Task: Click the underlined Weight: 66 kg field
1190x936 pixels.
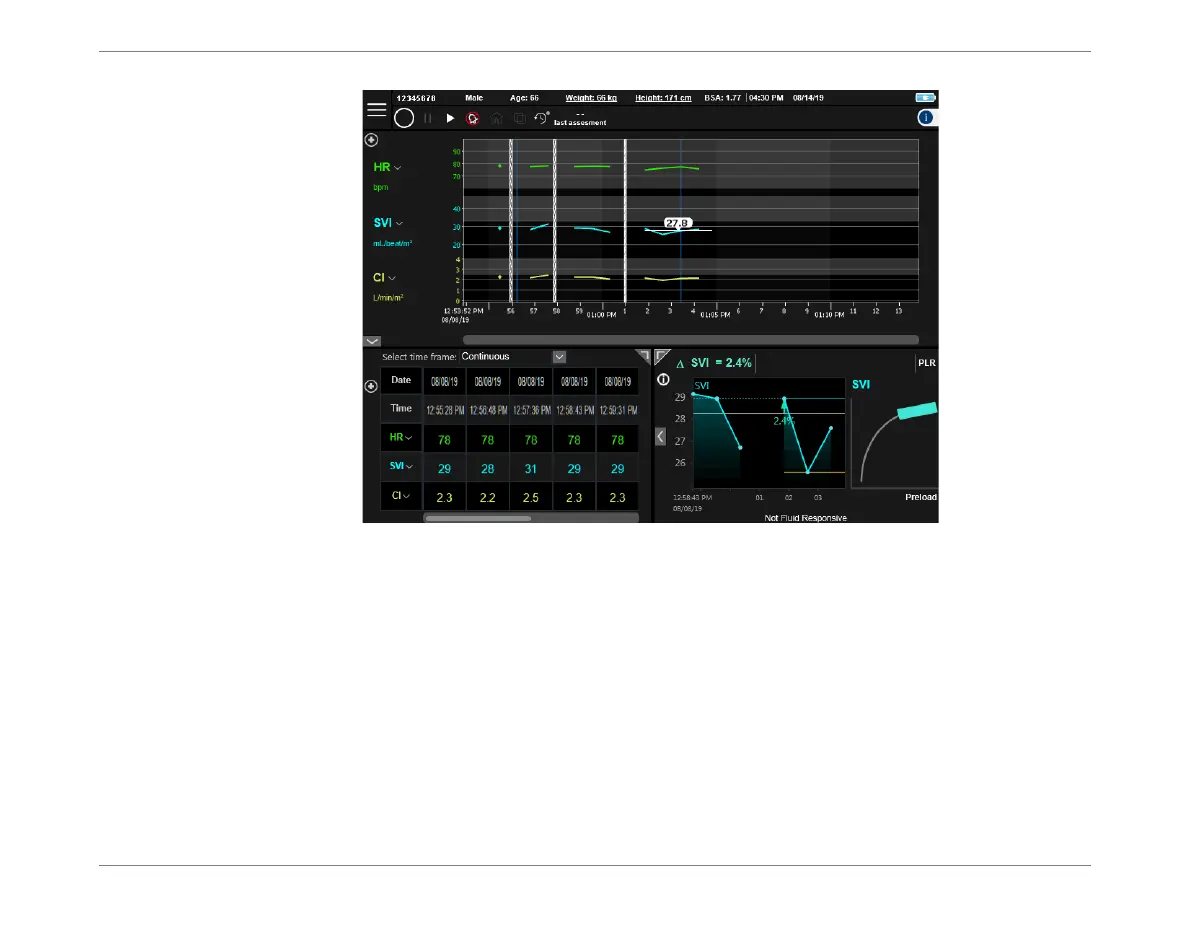Action: point(591,98)
